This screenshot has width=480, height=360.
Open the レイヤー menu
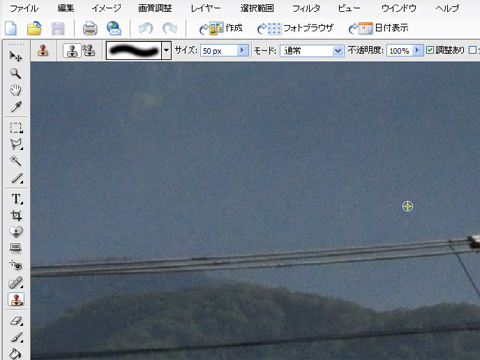click(x=206, y=8)
